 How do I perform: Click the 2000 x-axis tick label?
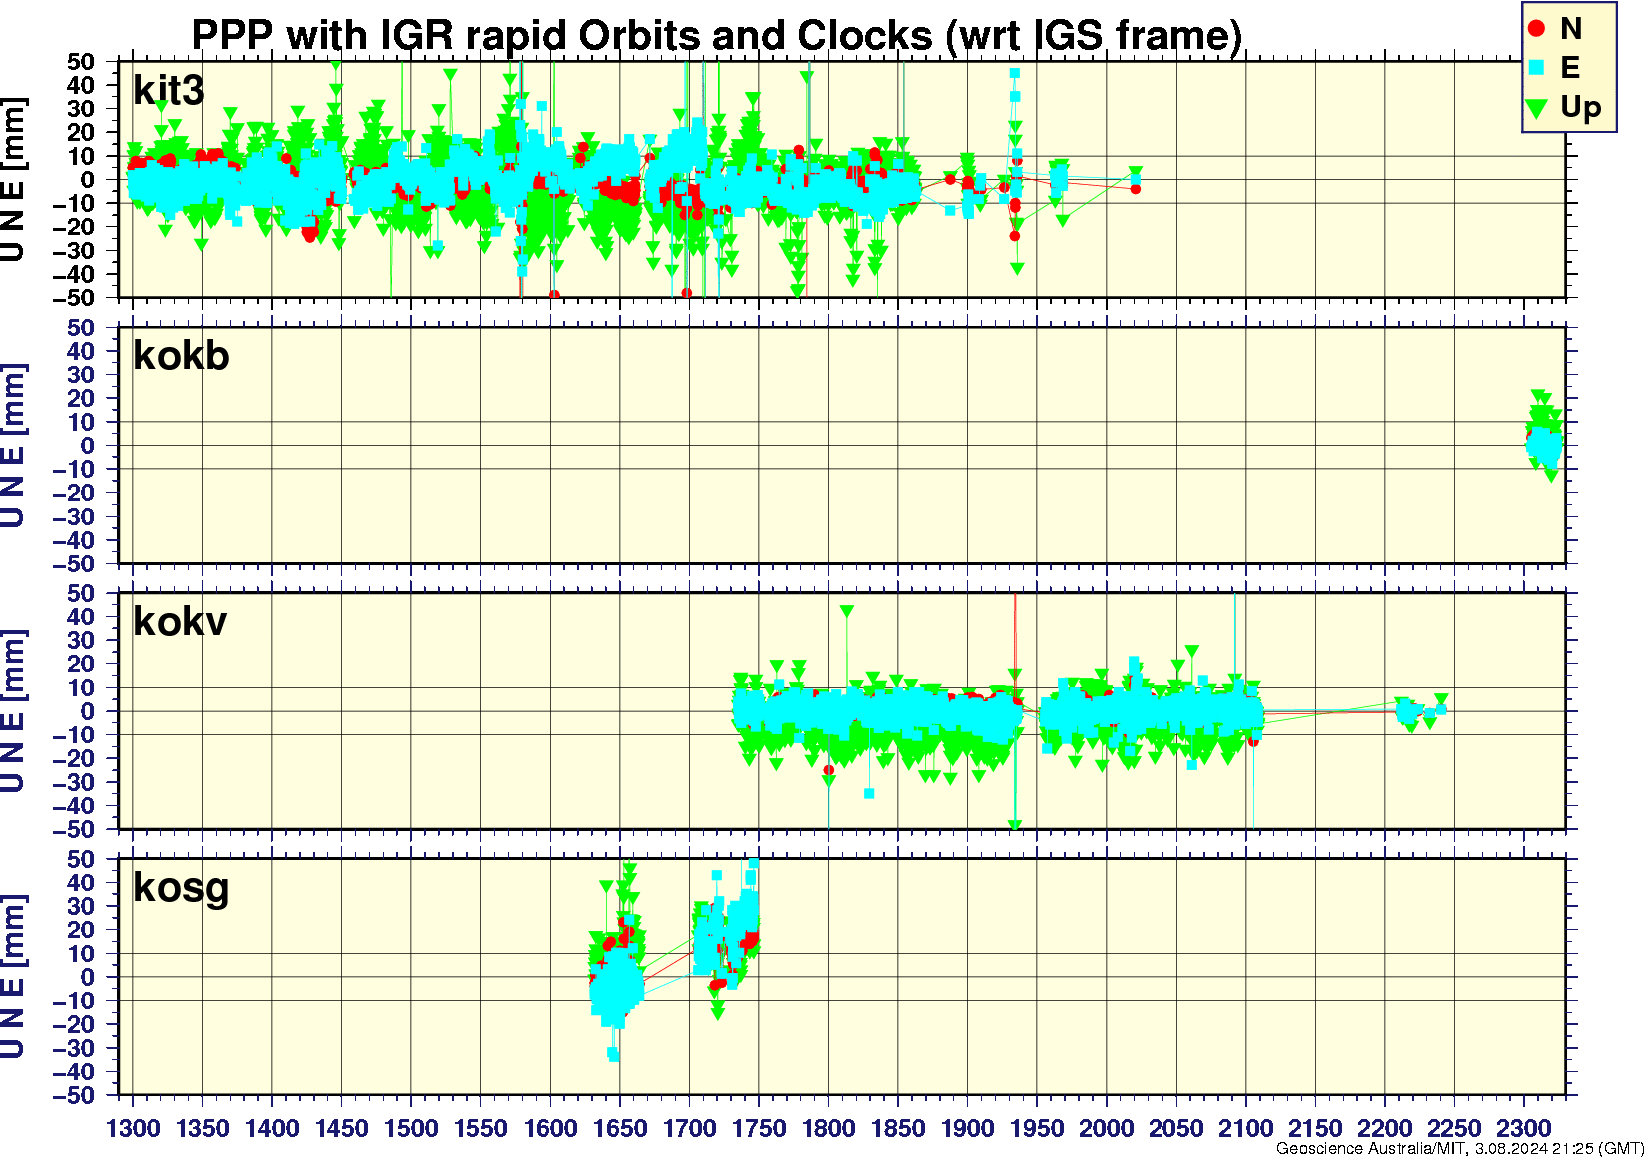(1106, 1128)
